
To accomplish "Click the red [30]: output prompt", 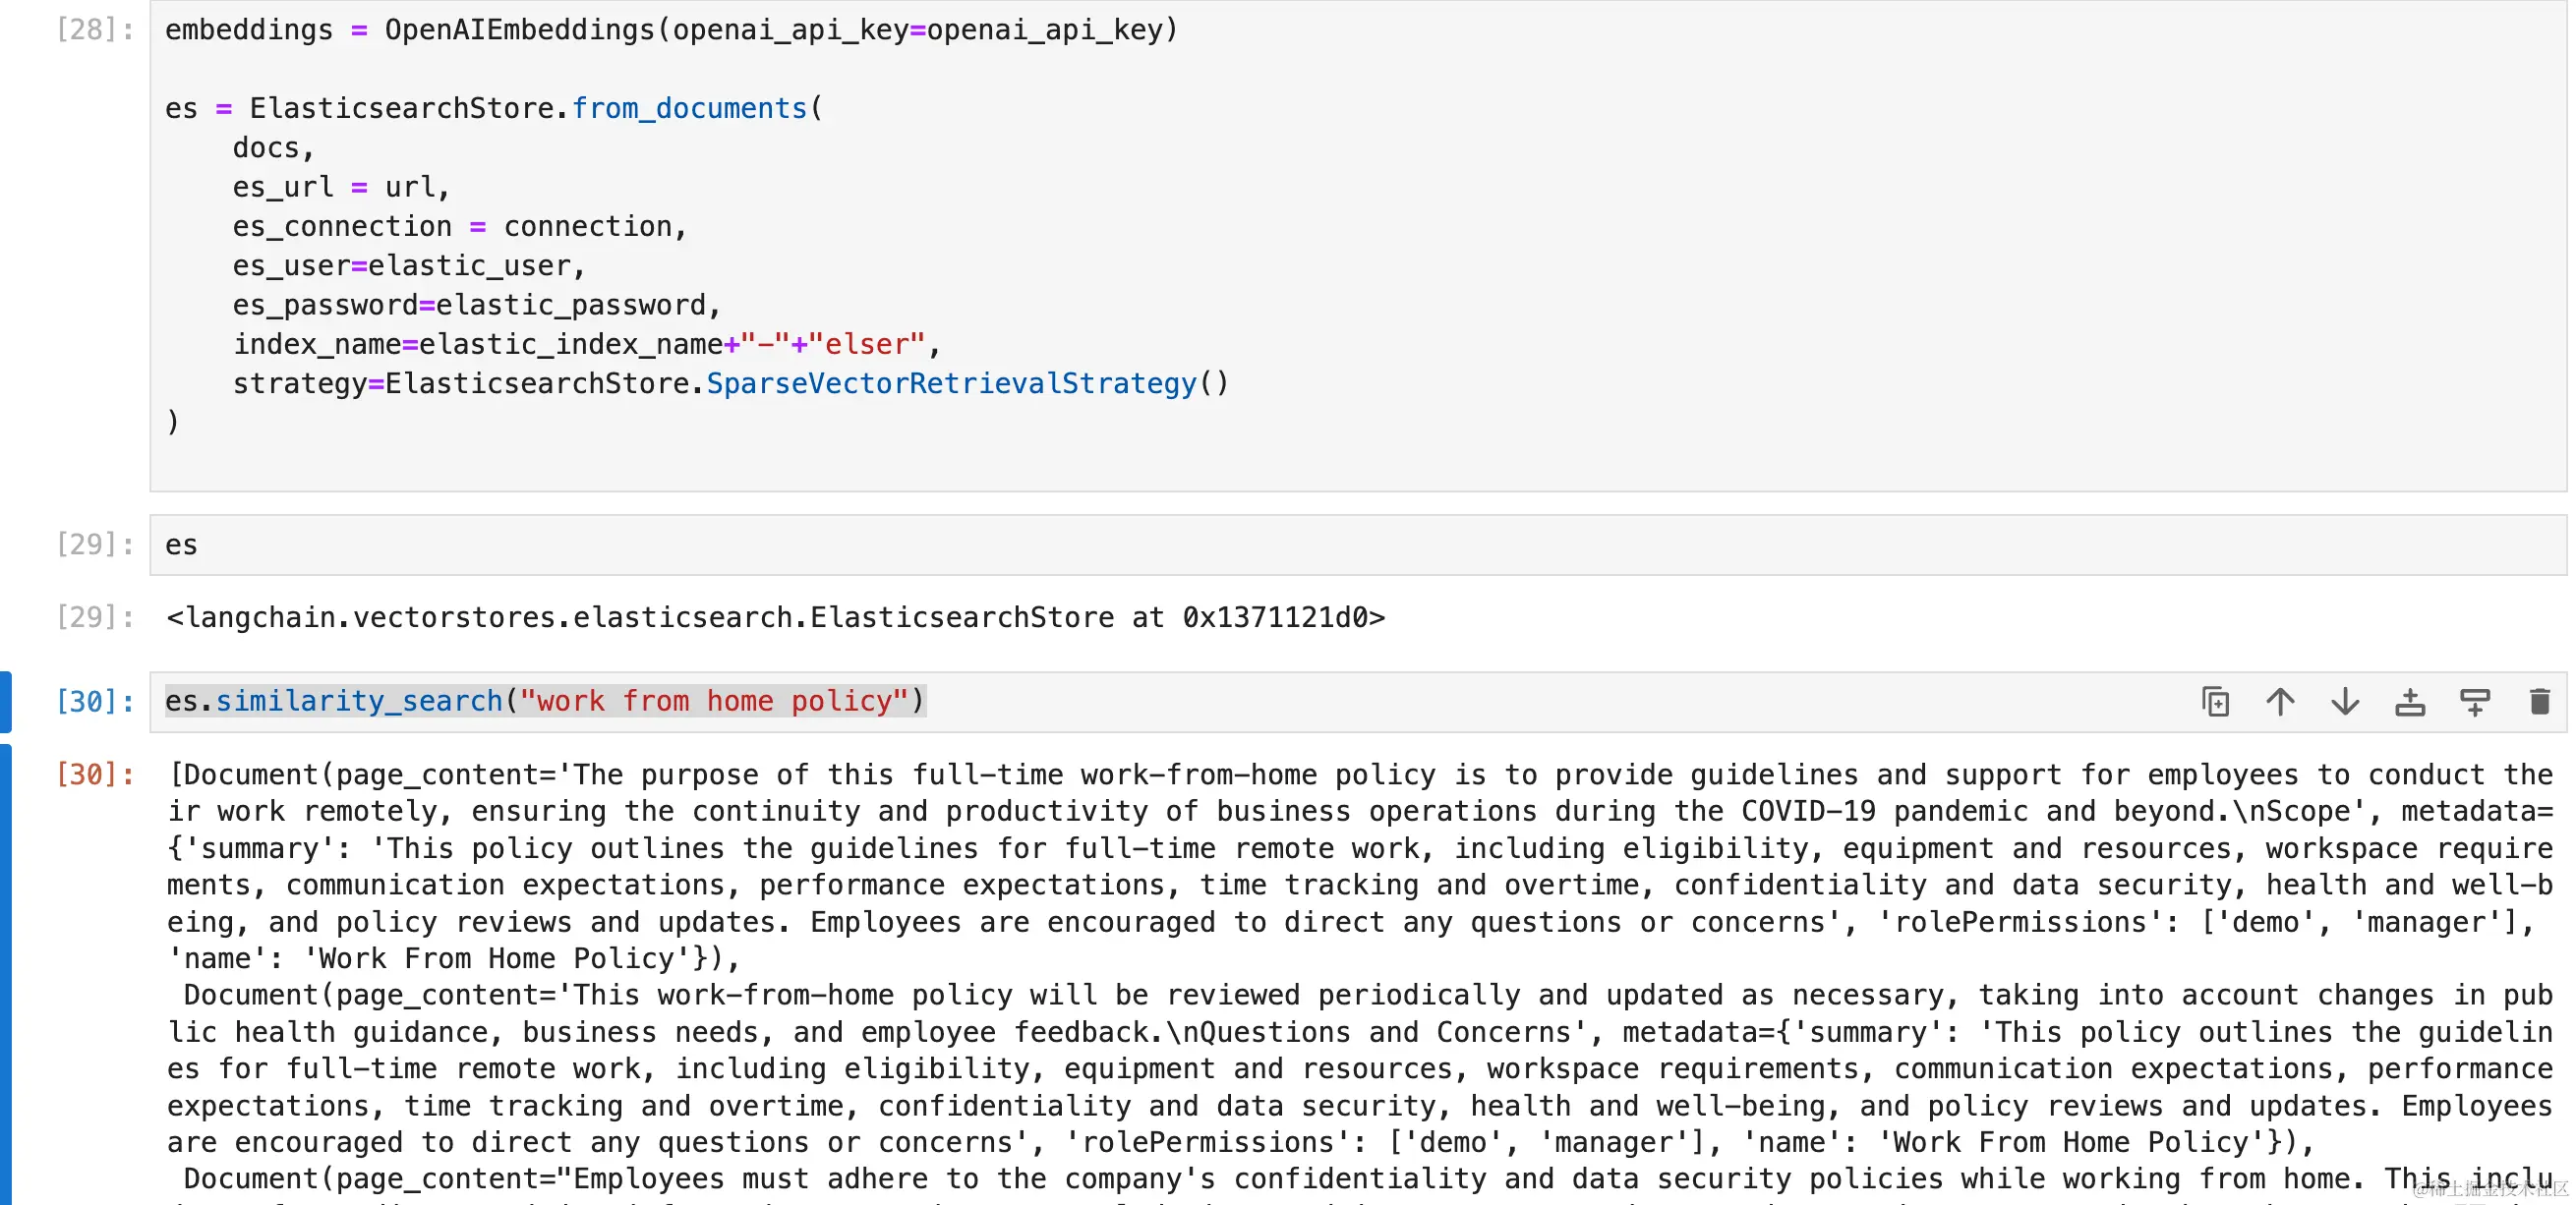I will click(95, 775).
